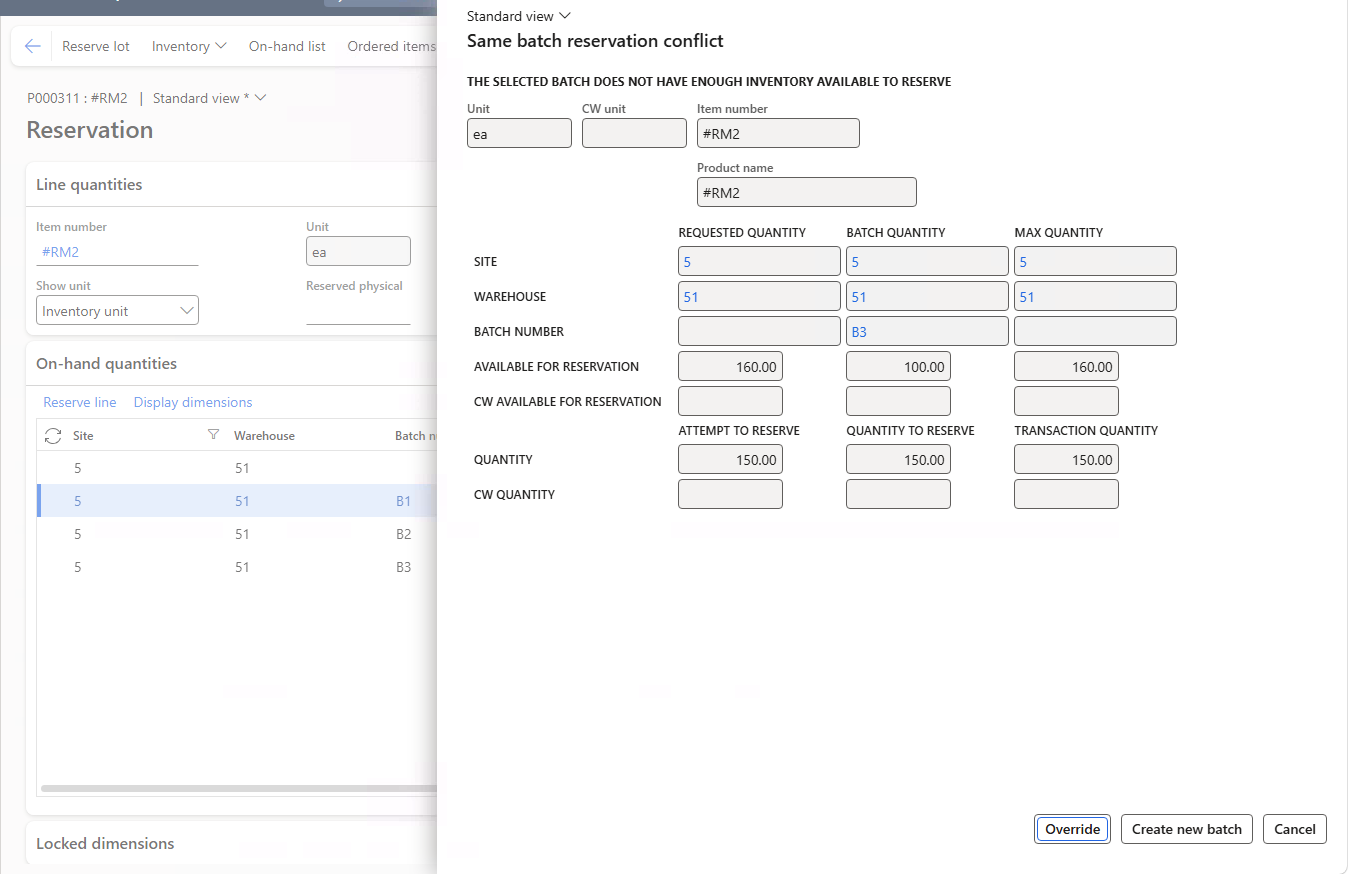Expand the Standard view * selector
The image size is (1349, 874).
(x=209, y=98)
